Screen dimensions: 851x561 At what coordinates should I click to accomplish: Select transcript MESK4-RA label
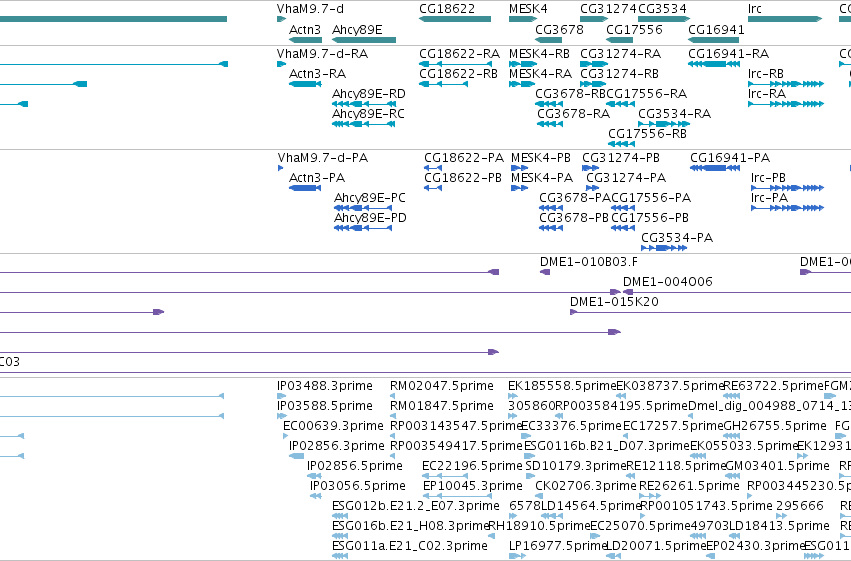pos(540,73)
